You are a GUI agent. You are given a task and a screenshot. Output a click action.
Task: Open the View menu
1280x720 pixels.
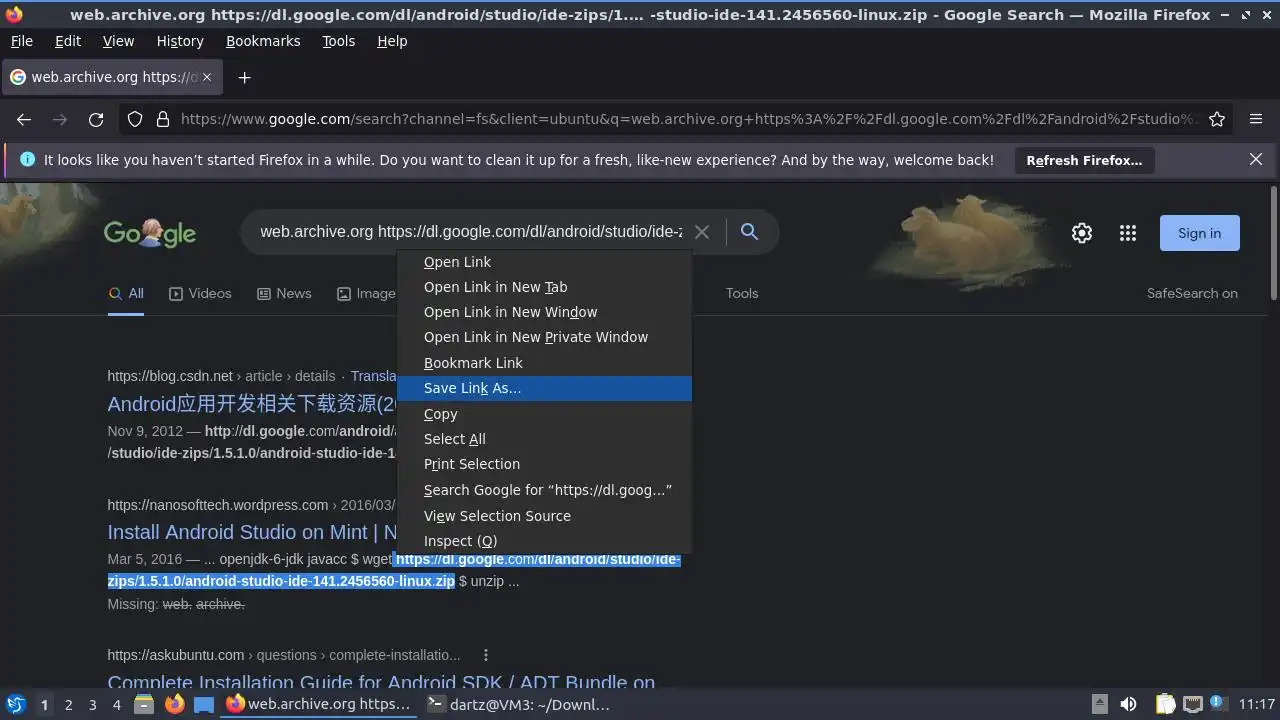118,41
